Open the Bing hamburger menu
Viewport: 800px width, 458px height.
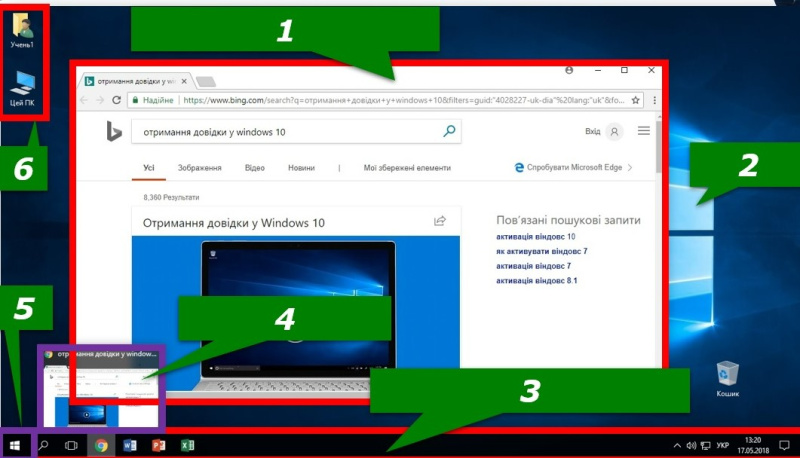coord(644,131)
